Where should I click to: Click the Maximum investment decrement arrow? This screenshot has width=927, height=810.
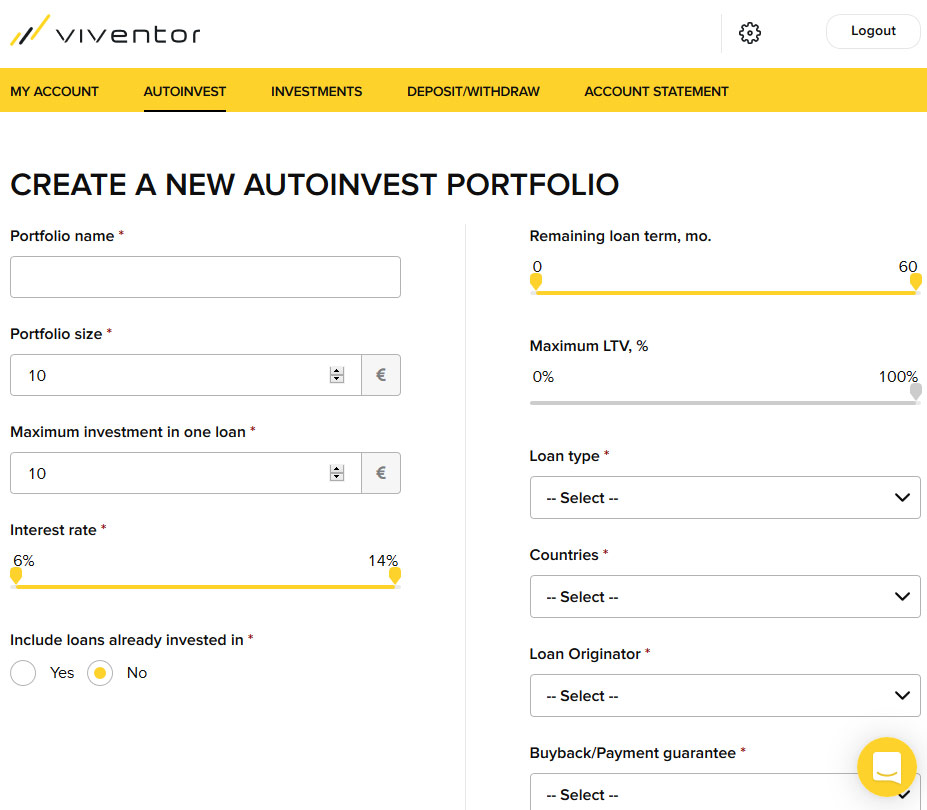pyautogui.click(x=336, y=478)
